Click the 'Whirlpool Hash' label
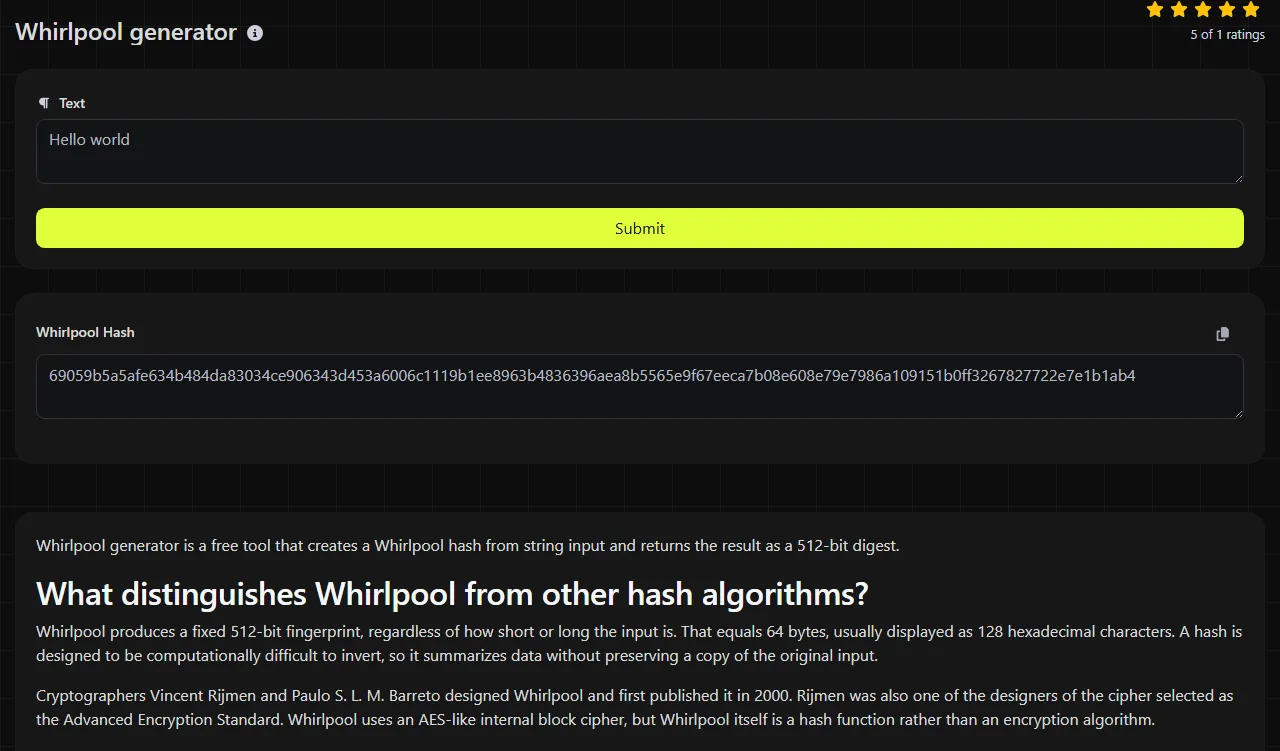The image size is (1280, 751). coord(85,332)
